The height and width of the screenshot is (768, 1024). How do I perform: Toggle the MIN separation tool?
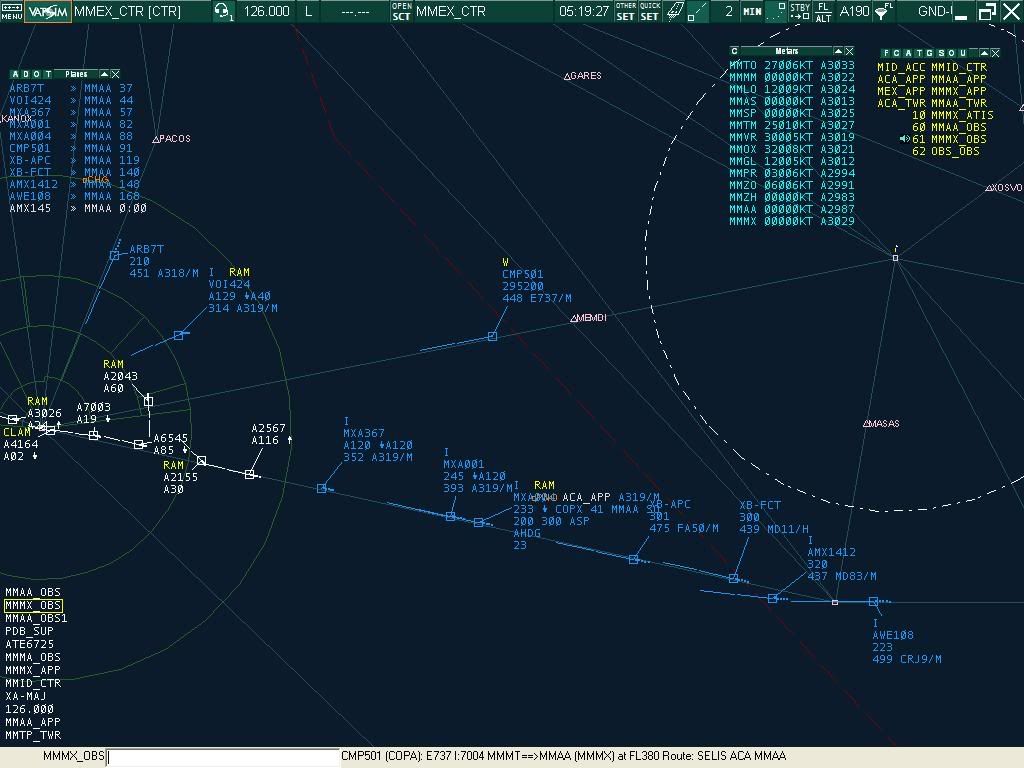click(x=751, y=11)
